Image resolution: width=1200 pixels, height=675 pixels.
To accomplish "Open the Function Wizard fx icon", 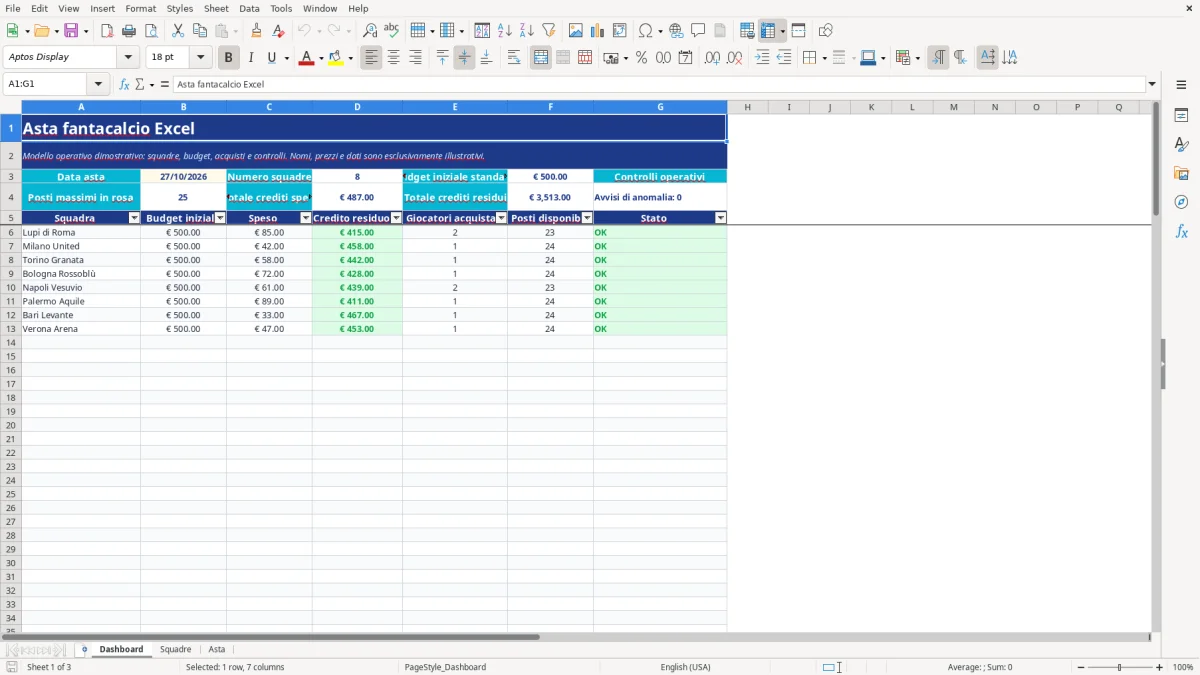I will pos(124,84).
